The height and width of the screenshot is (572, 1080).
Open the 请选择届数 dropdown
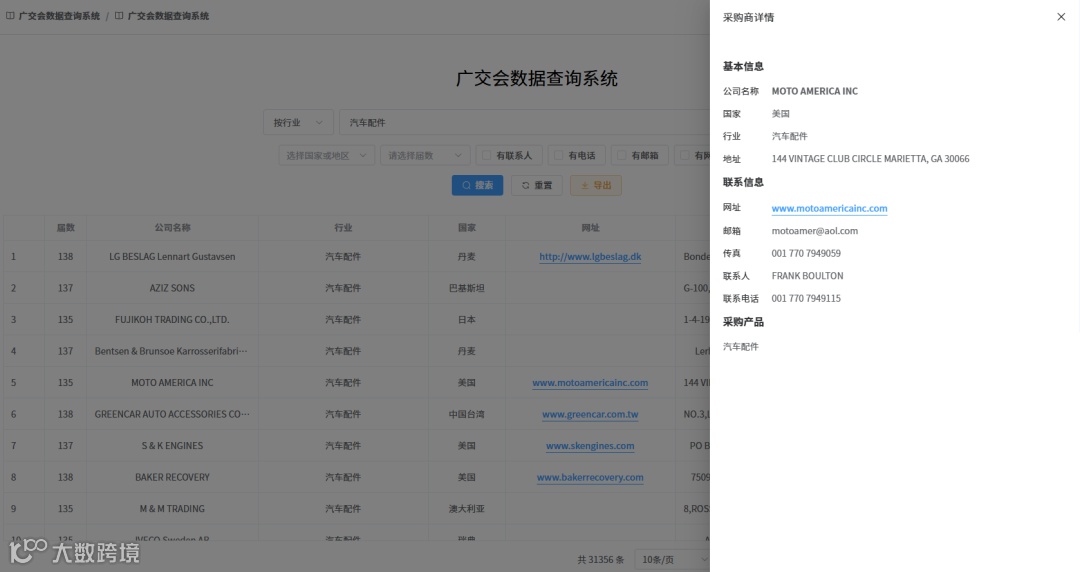pos(425,156)
